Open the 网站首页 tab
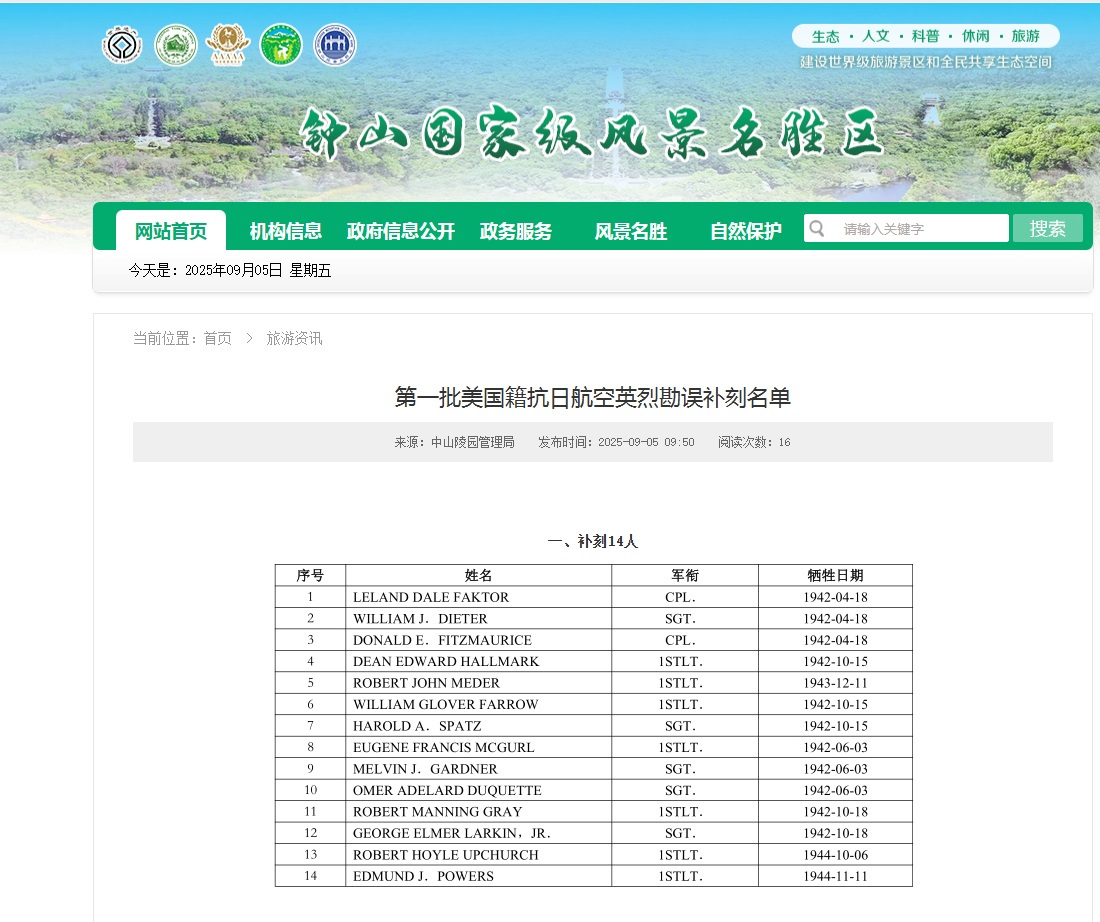Image resolution: width=1100 pixels, height=922 pixels. 171,231
